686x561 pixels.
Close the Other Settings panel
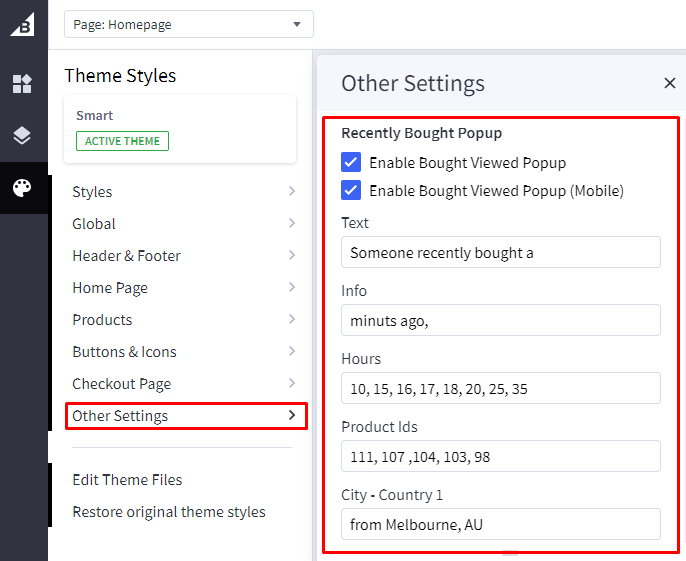point(670,83)
